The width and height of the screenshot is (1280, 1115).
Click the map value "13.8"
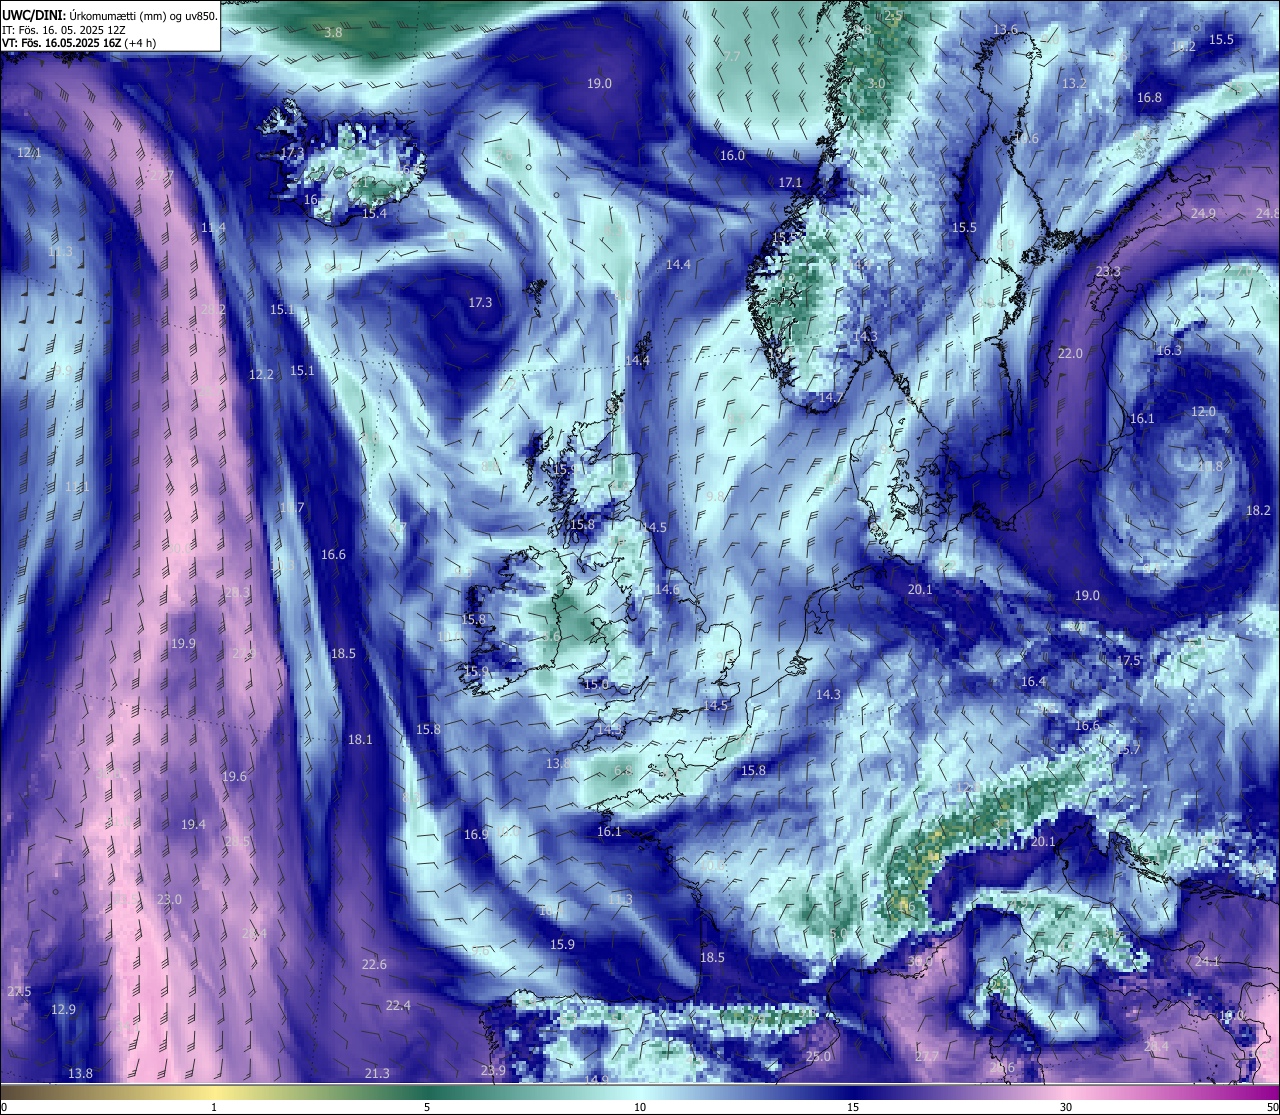tap(80, 1074)
